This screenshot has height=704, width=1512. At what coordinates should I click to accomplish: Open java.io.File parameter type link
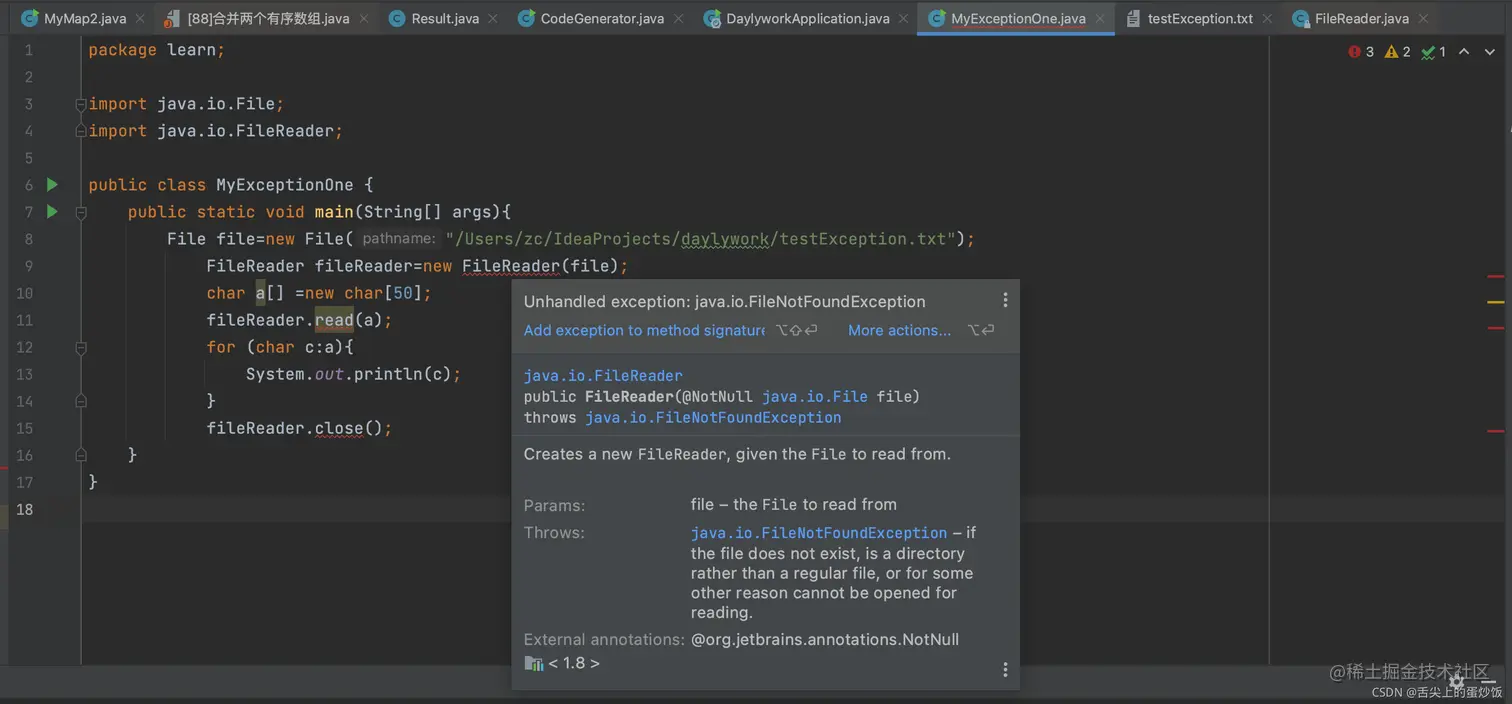point(814,396)
